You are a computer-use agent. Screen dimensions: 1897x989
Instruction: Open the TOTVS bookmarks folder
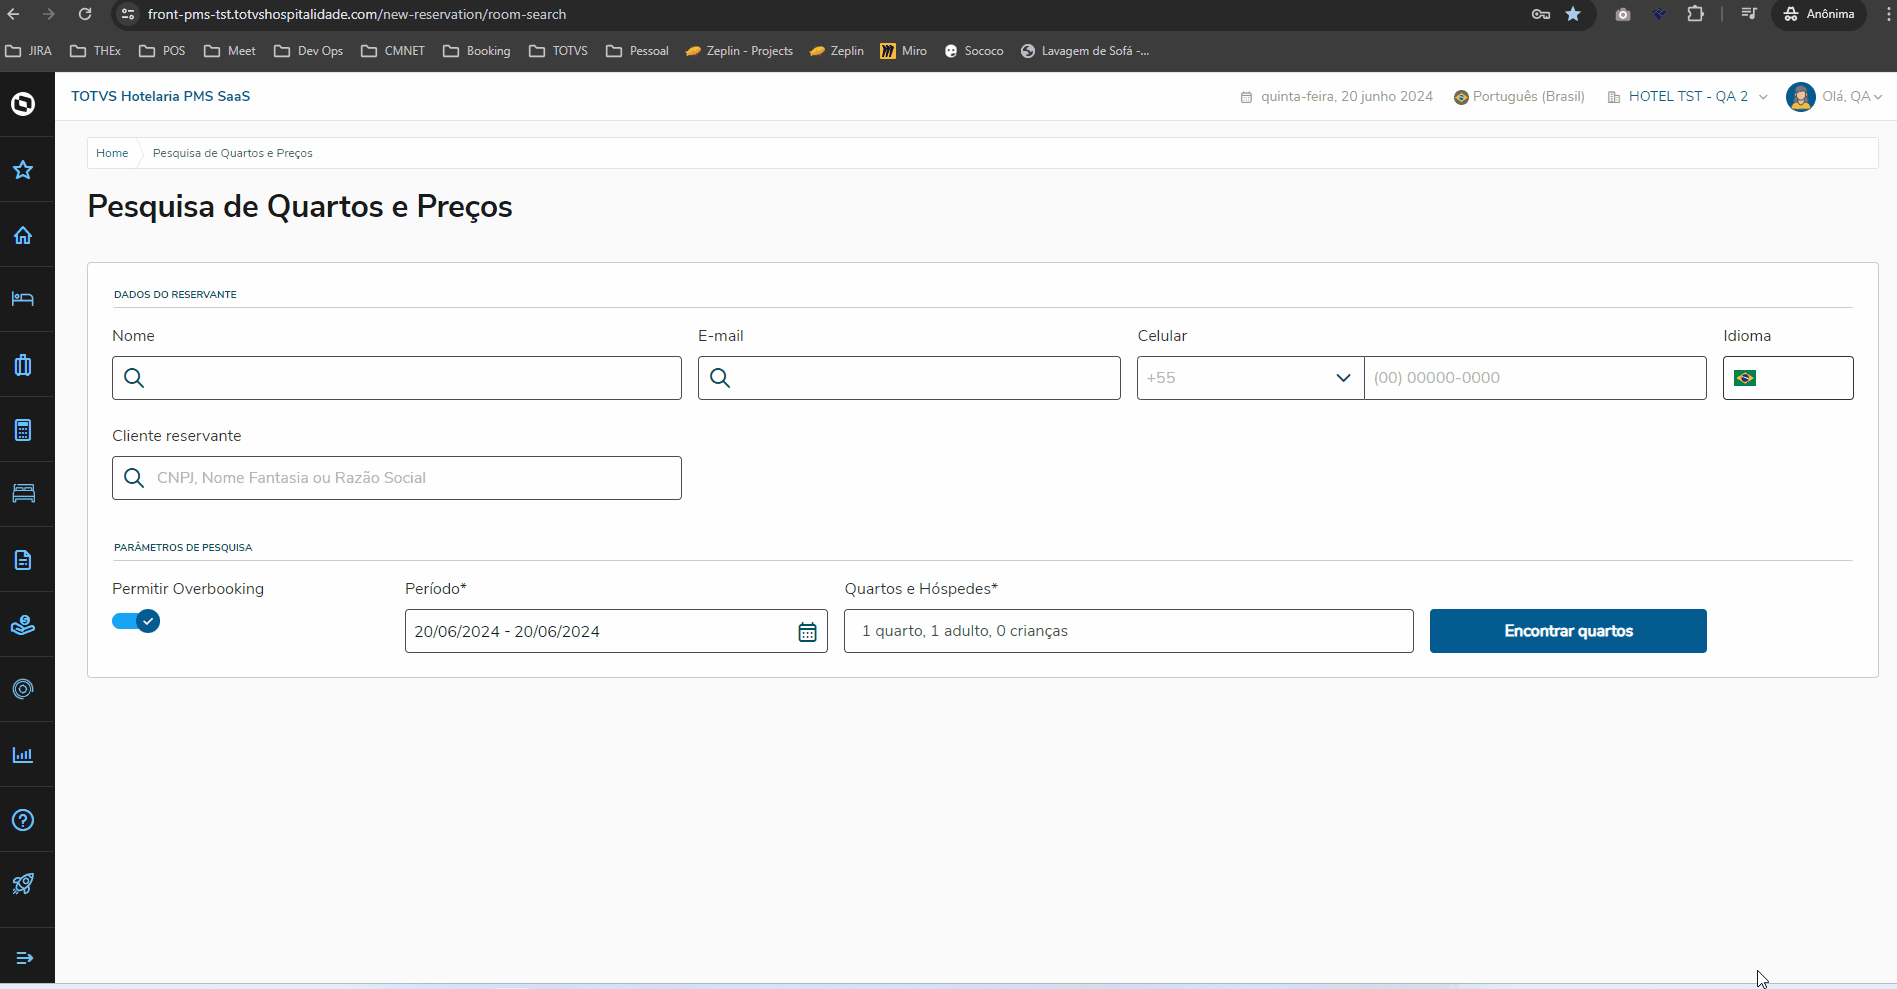(559, 51)
